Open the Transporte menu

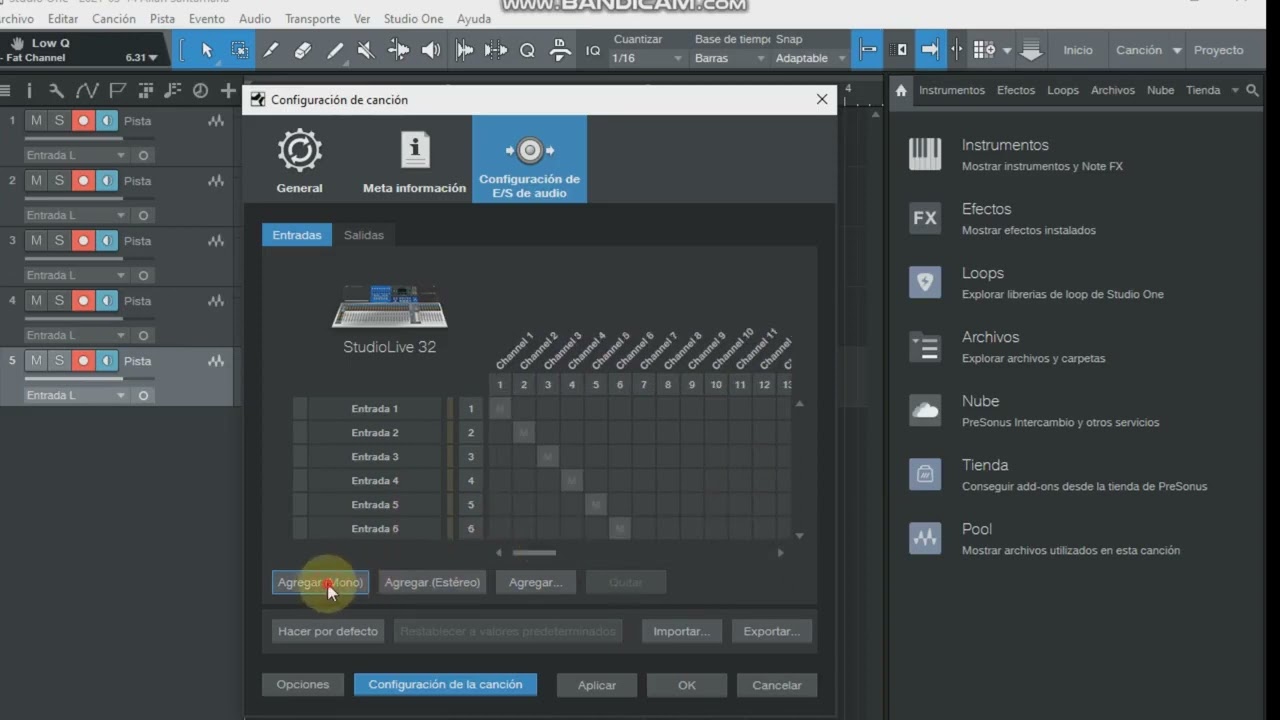pyautogui.click(x=312, y=19)
